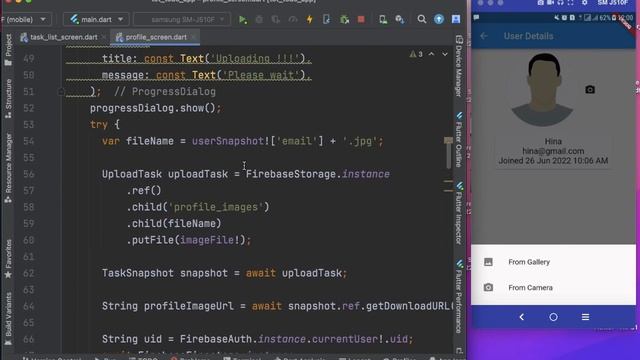Open the Device Manager side panel

coord(459,67)
